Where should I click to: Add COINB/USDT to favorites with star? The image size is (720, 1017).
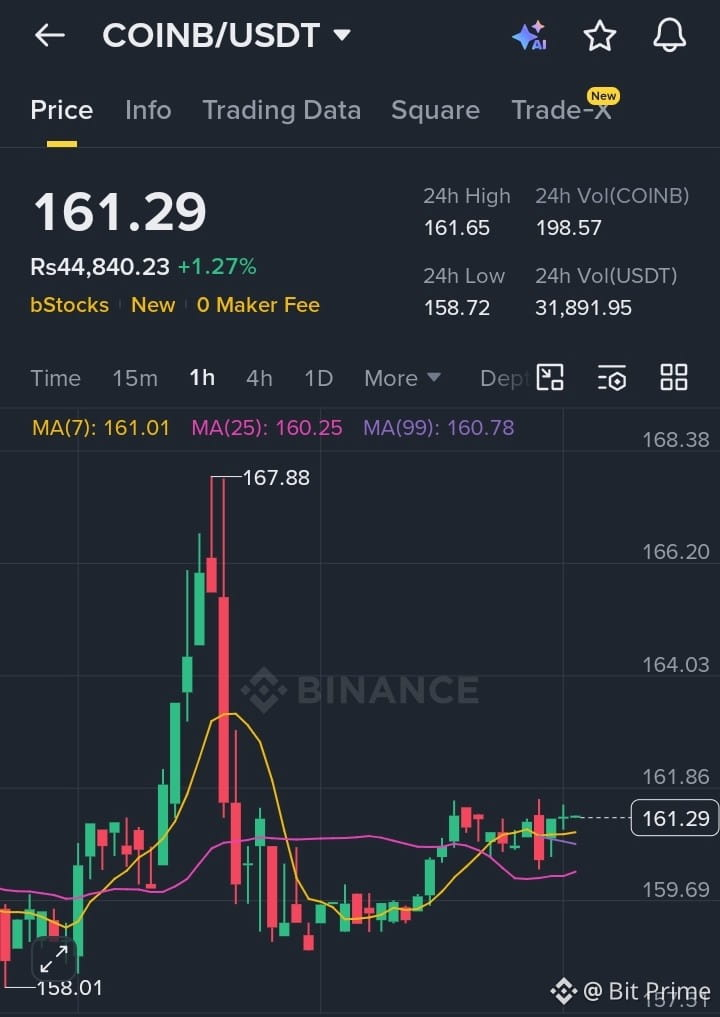pos(599,36)
